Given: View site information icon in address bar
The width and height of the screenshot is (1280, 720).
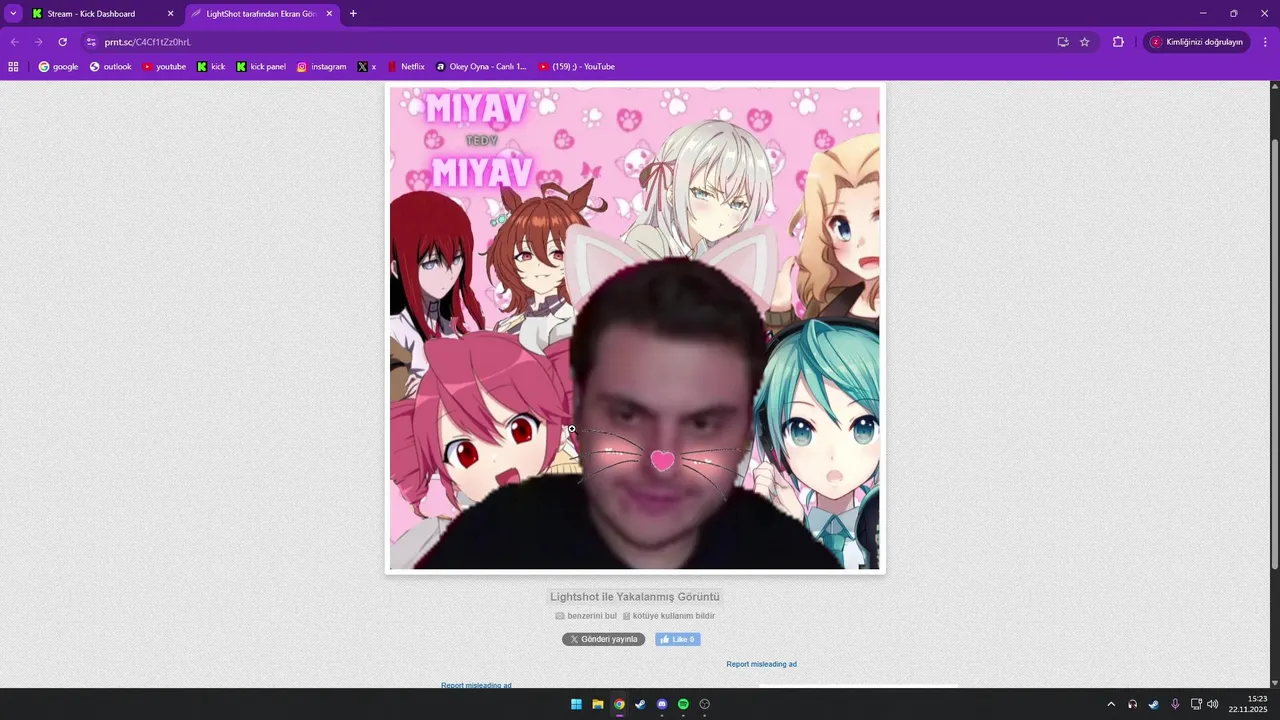Looking at the screenshot, I should (x=91, y=42).
